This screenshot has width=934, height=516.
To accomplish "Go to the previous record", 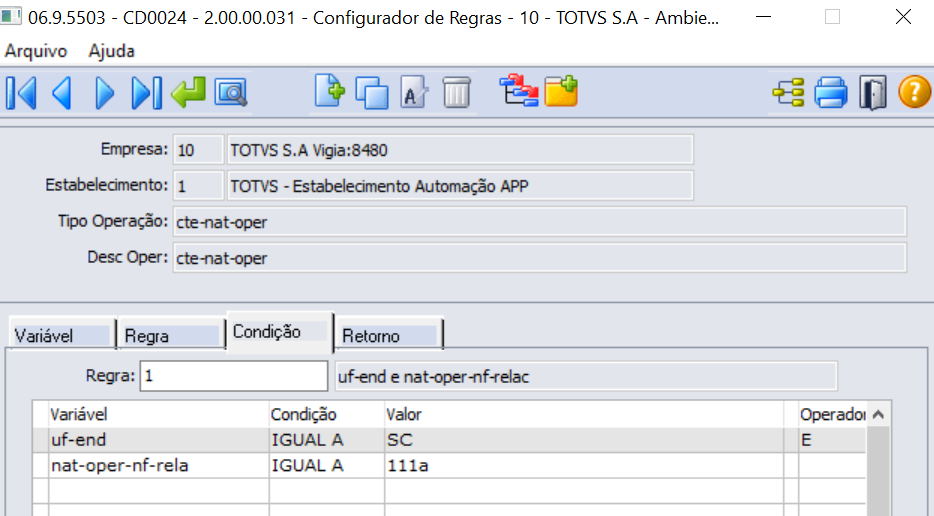I will click(62, 93).
